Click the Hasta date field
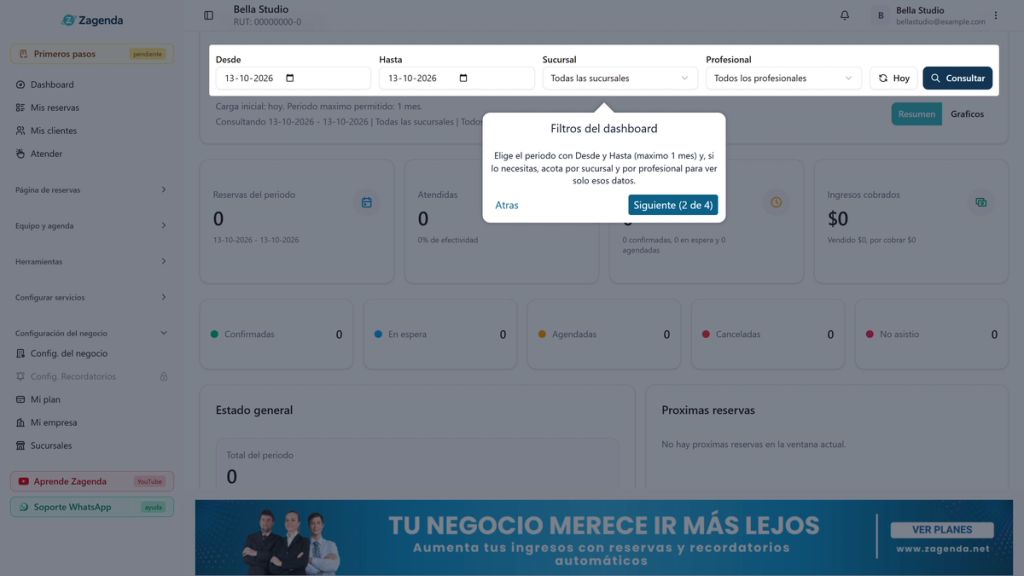The height and width of the screenshot is (576, 1024). click(x=456, y=78)
